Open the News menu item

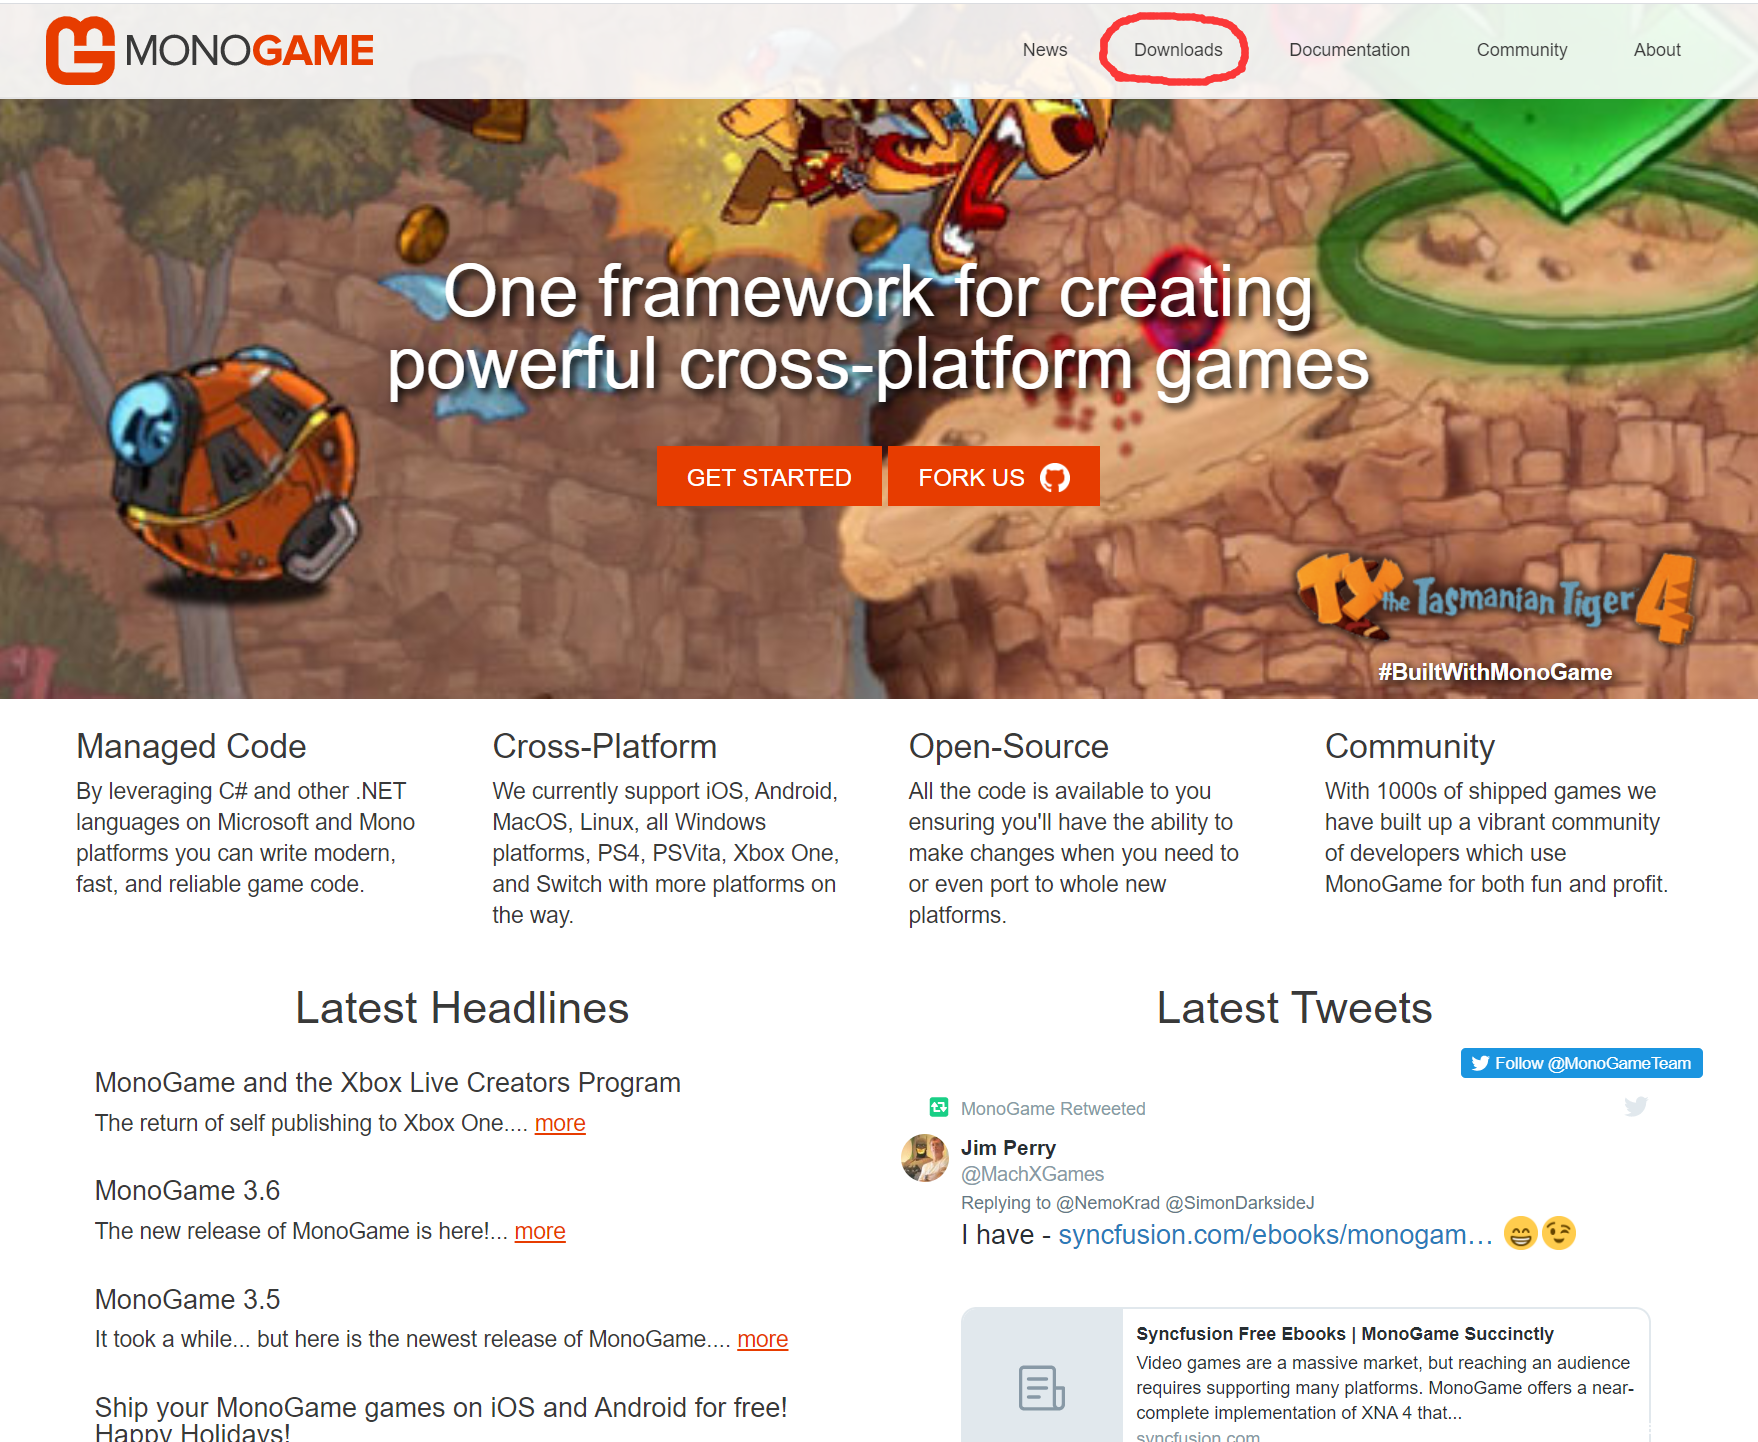click(1044, 50)
